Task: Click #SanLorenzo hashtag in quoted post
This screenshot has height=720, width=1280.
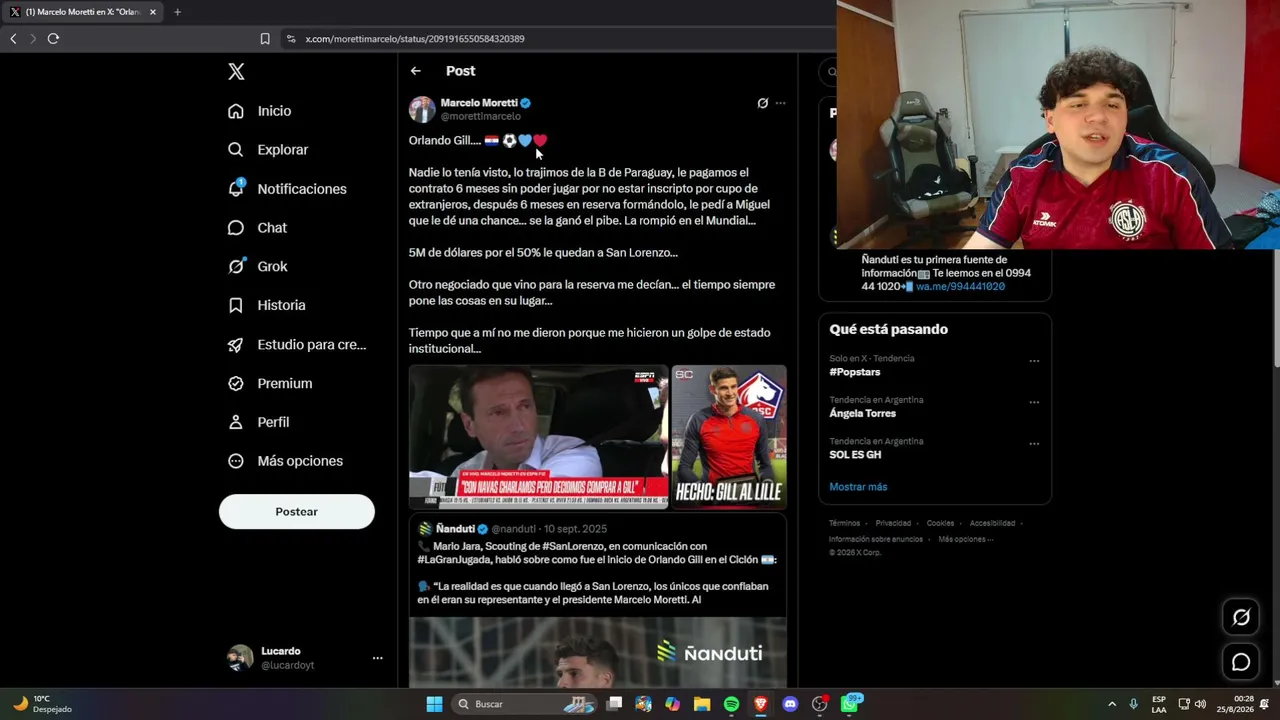Action: [x=577, y=546]
